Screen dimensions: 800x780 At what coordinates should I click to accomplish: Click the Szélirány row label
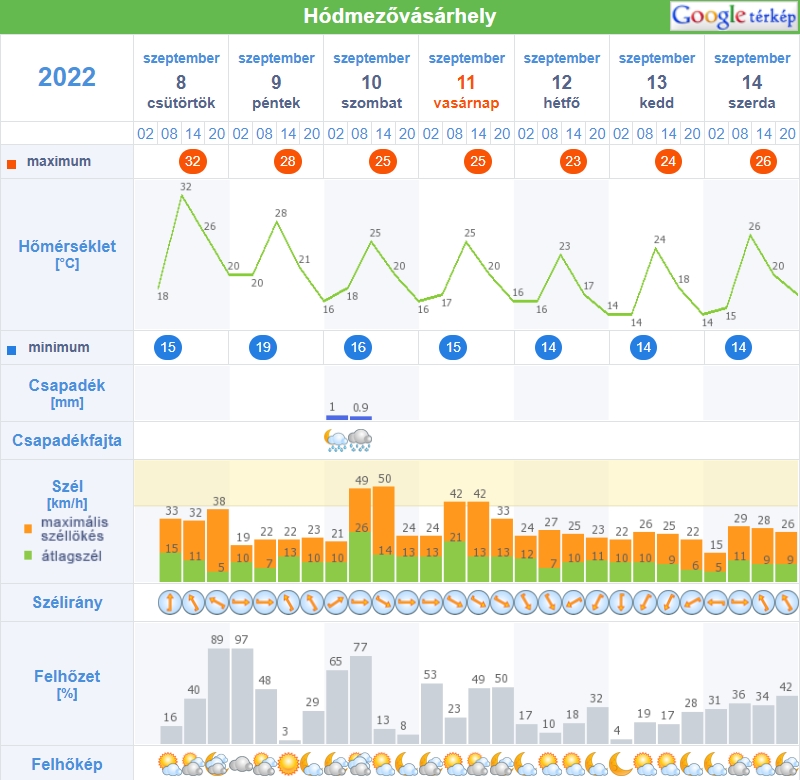[67, 602]
